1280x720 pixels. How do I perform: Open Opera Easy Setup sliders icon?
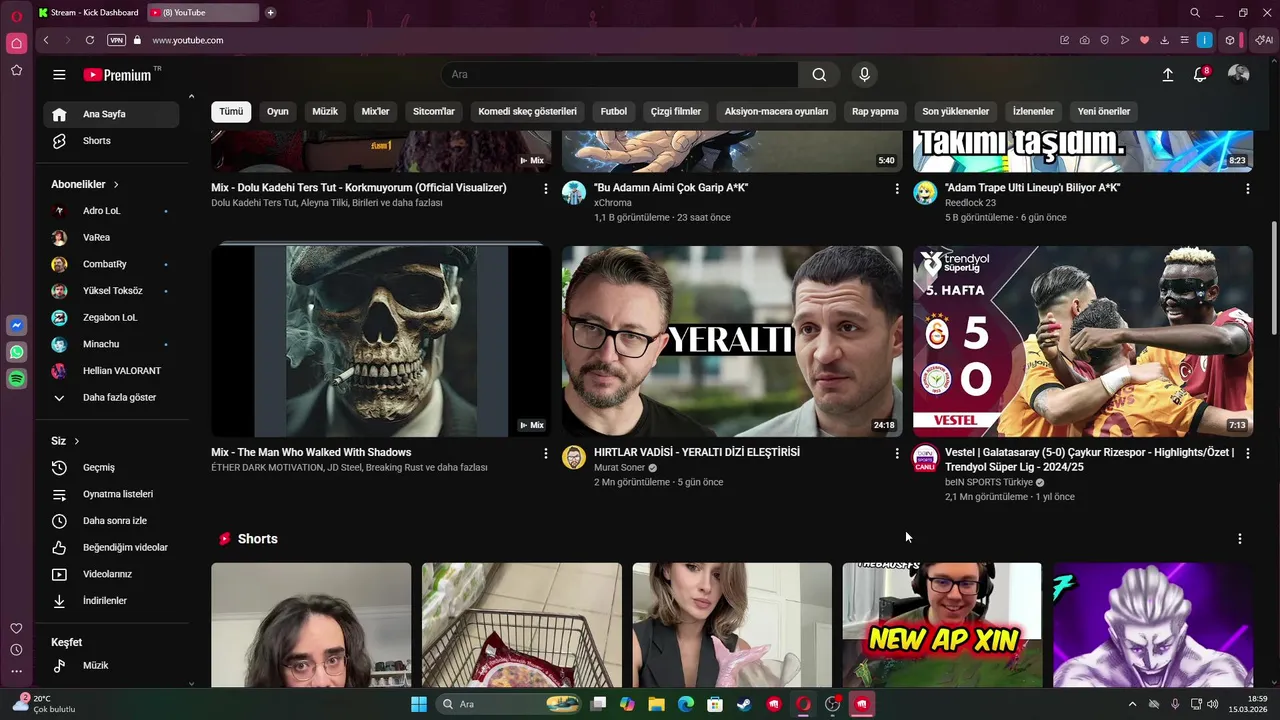[x=1184, y=40]
